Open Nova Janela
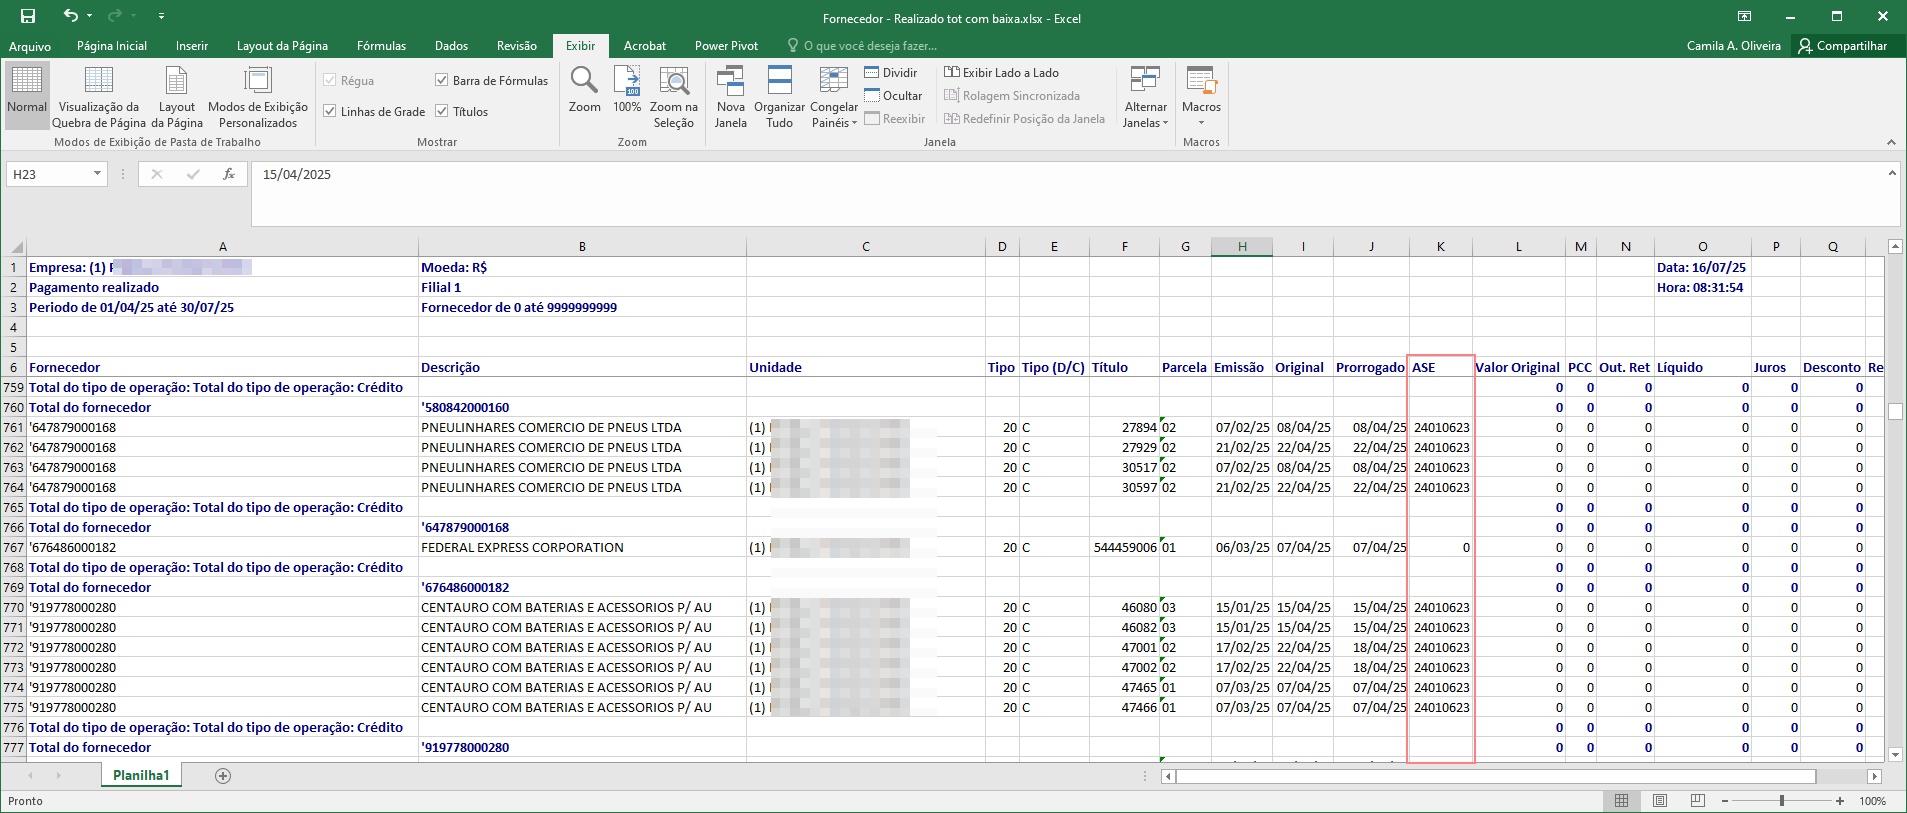 tap(731, 95)
